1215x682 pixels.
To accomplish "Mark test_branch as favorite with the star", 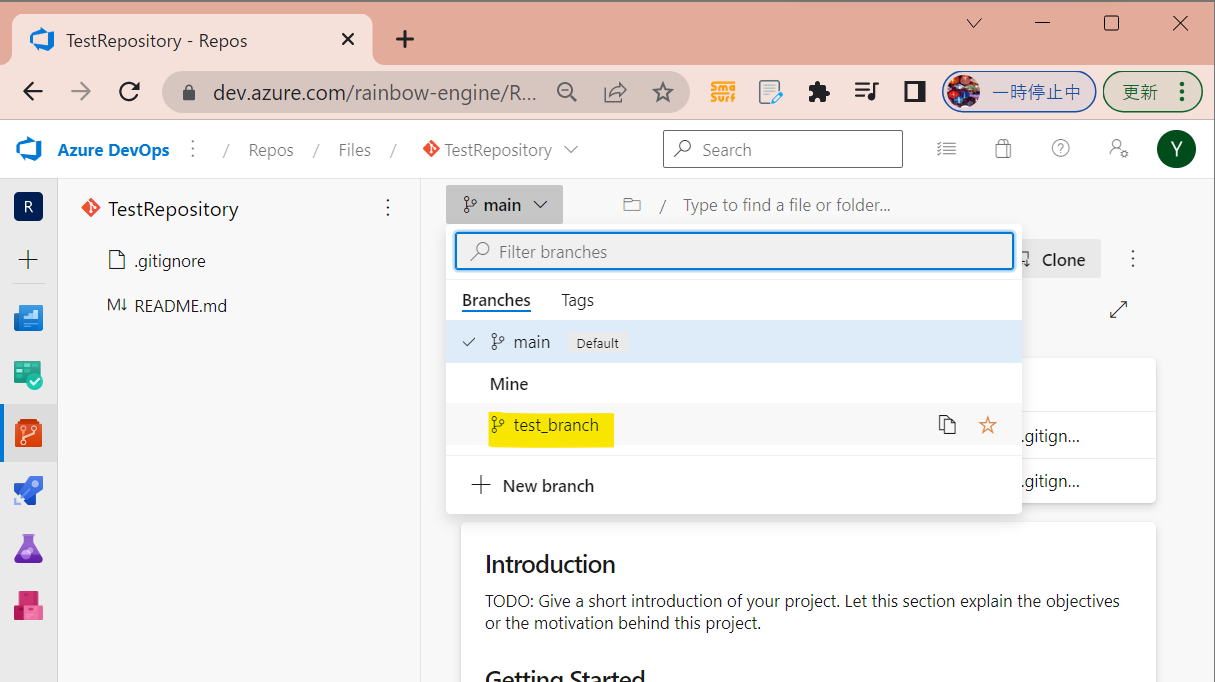I will 988,425.
